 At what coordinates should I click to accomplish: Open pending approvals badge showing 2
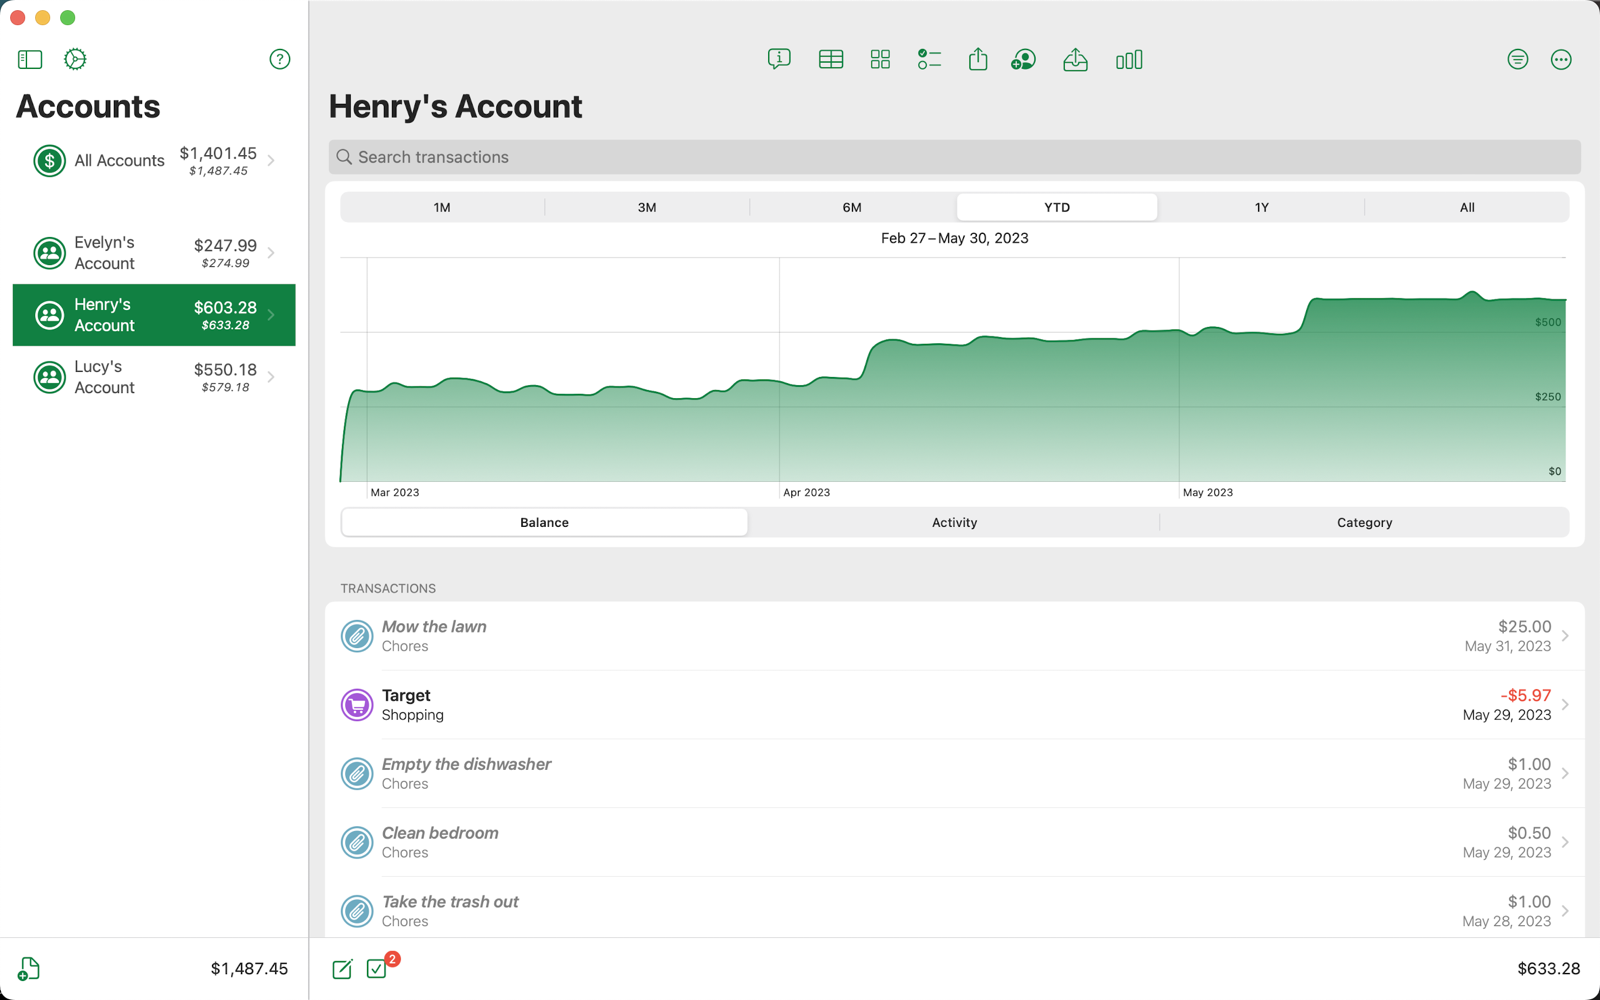(377, 968)
